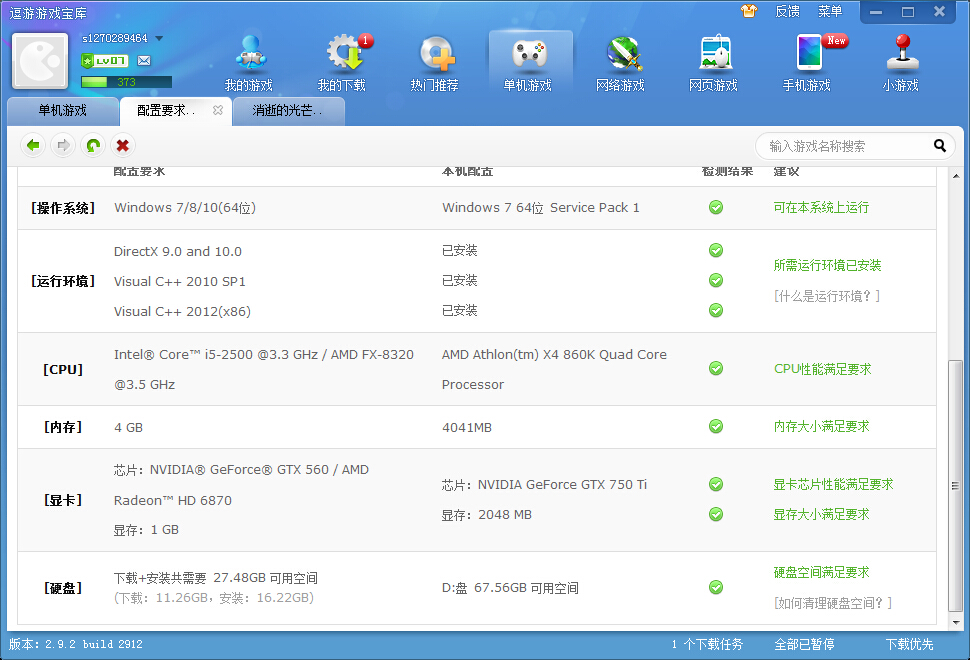Open 小游戏 joystick icon
This screenshot has height=660, width=970.
click(x=903, y=52)
